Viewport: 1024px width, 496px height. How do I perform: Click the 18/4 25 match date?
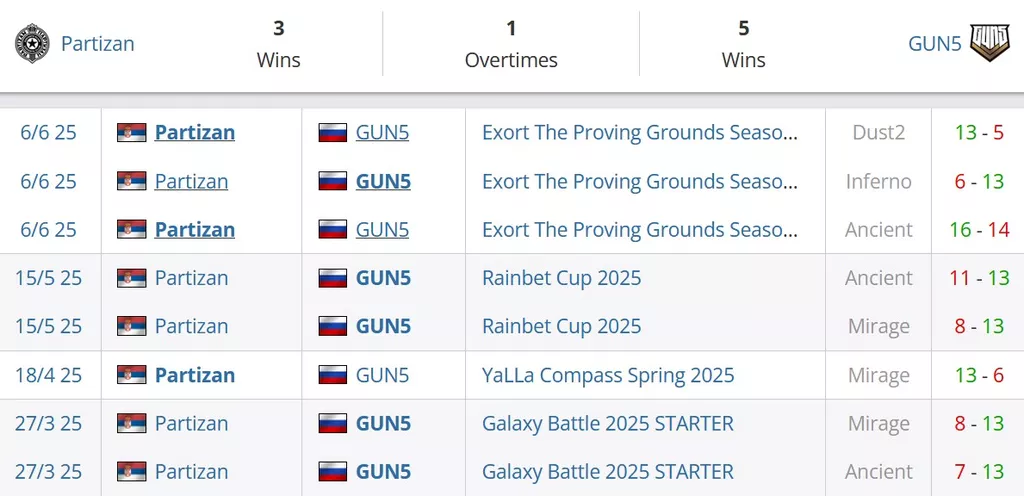click(x=48, y=375)
